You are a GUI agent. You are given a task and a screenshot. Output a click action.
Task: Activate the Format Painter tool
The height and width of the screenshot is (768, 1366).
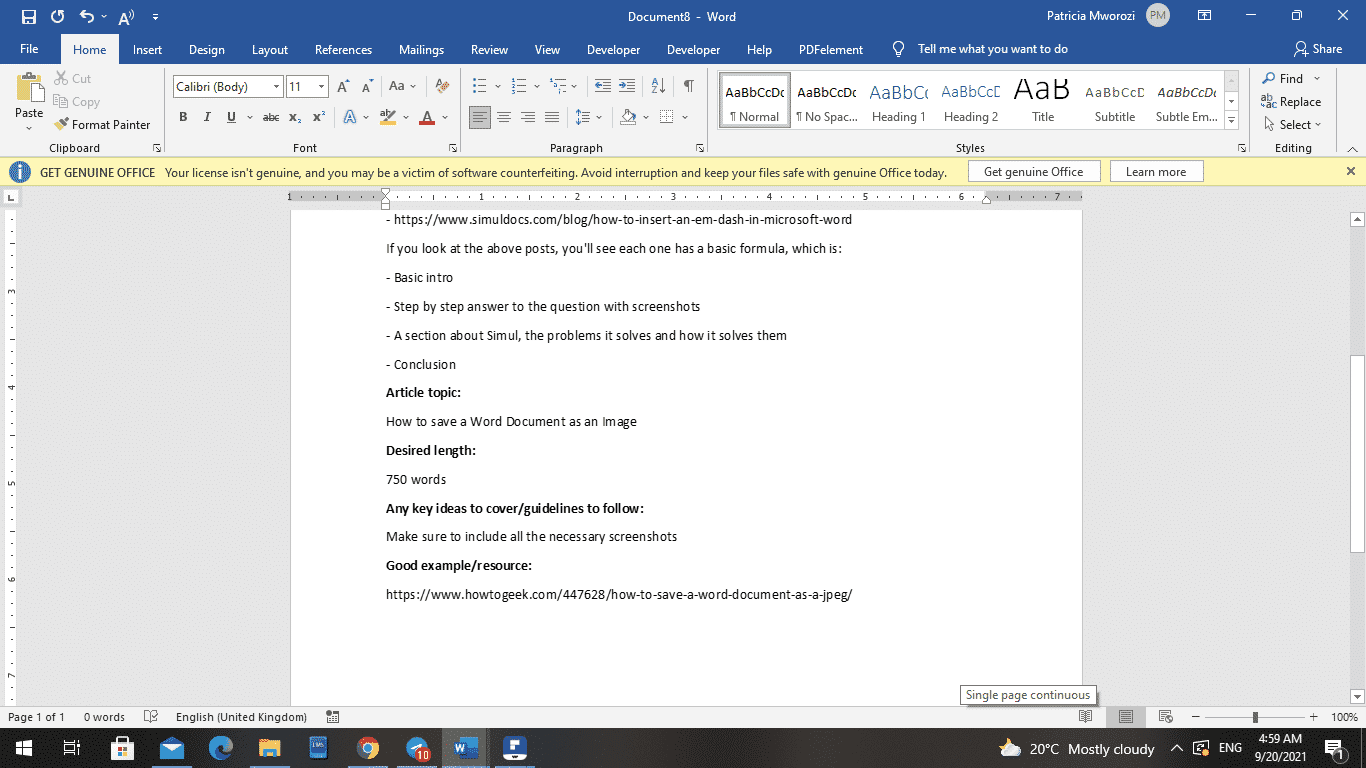(x=103, y=124)
